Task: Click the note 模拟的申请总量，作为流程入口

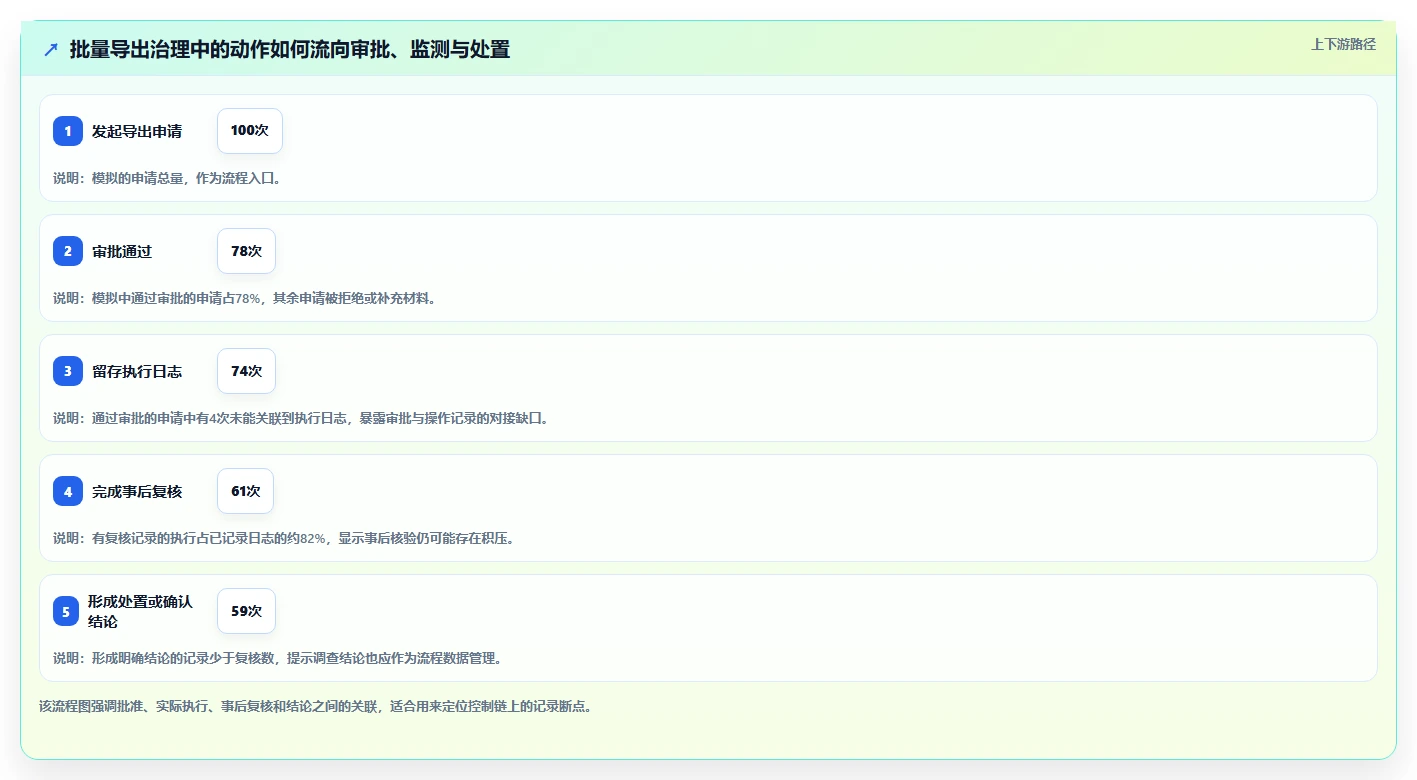Action: tap(170, 178)
